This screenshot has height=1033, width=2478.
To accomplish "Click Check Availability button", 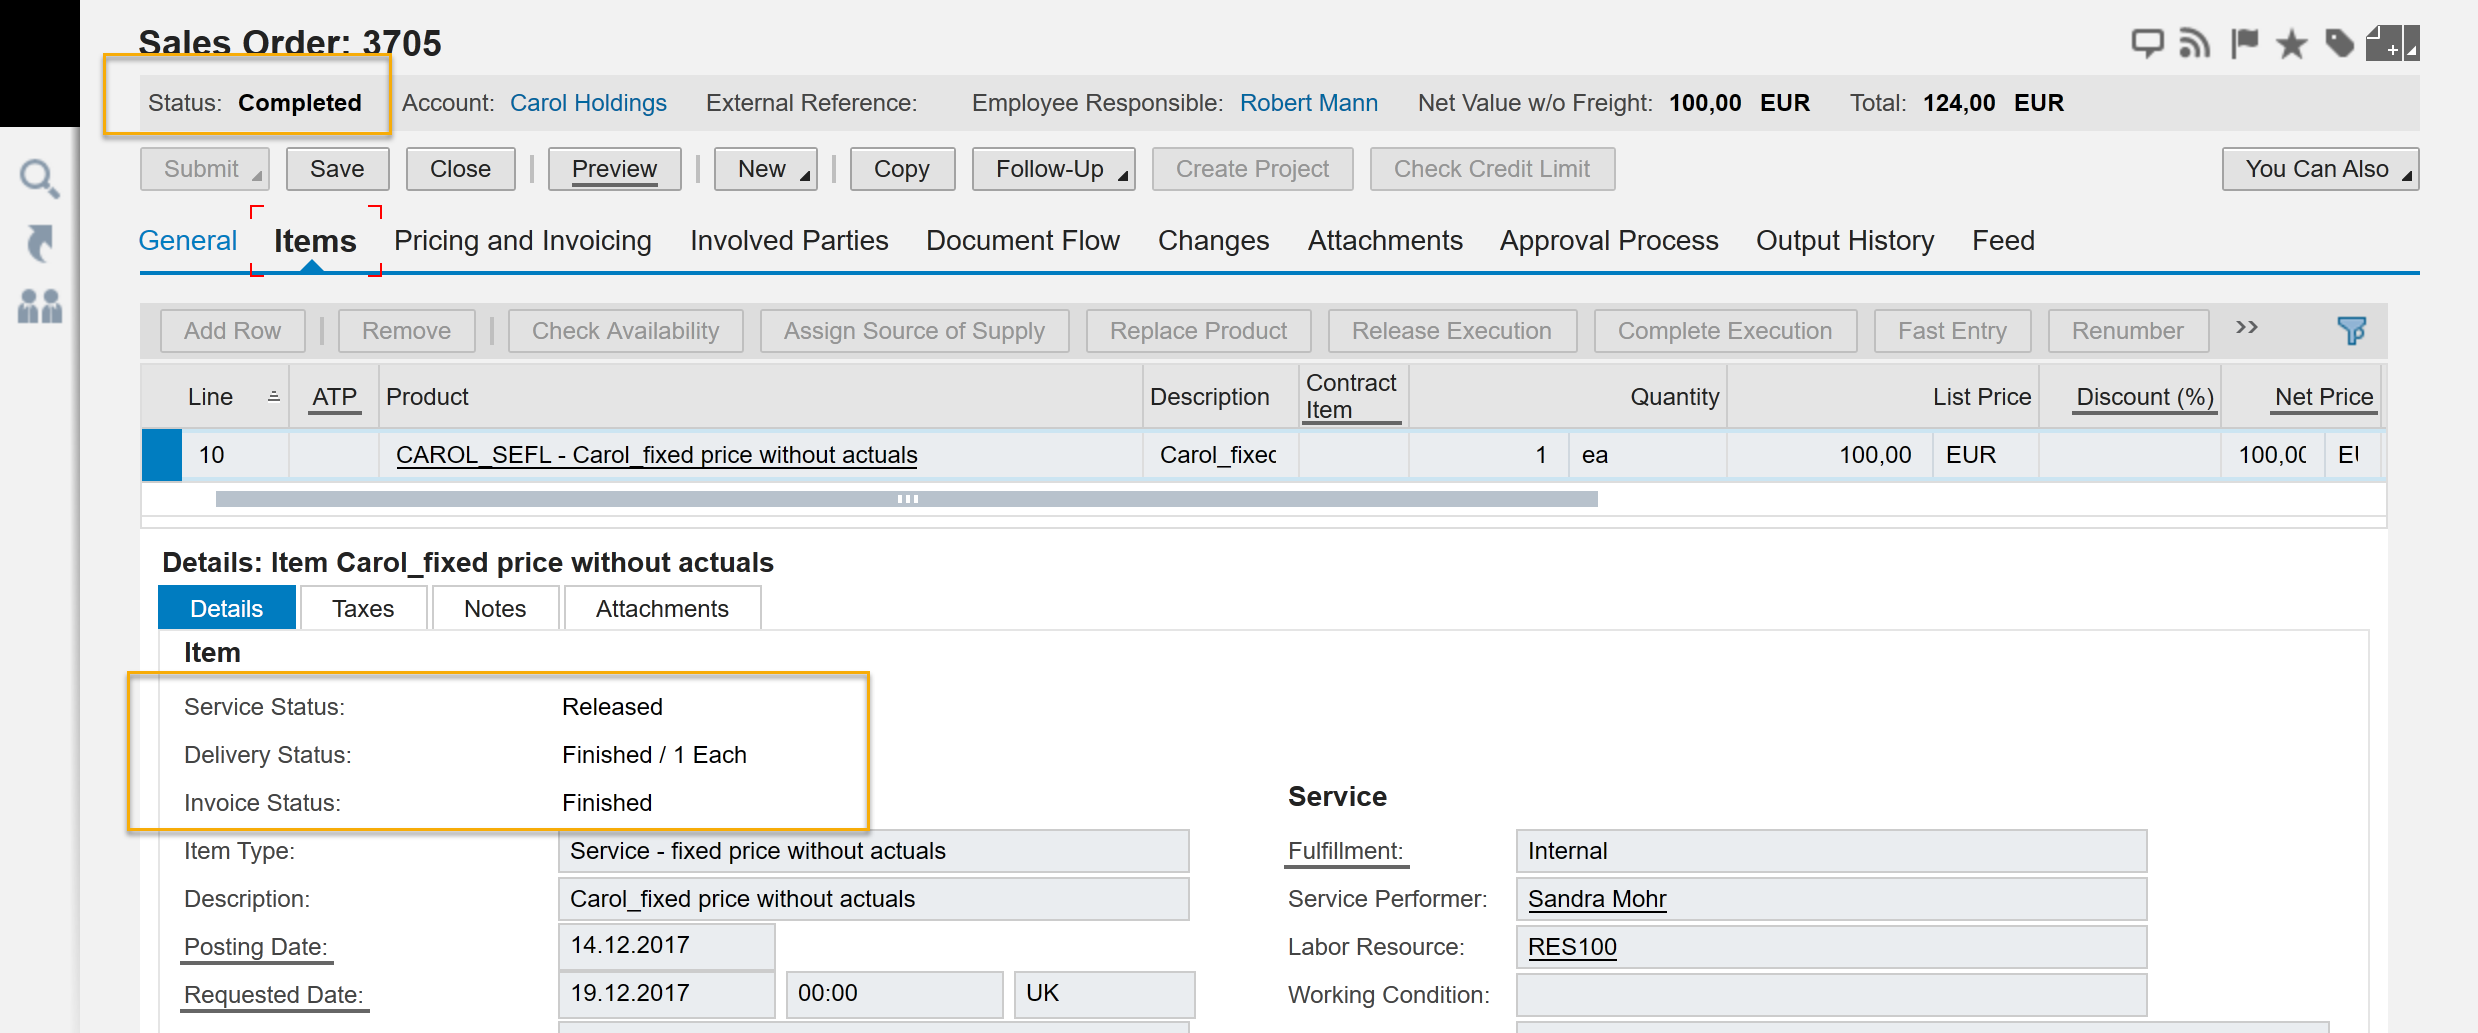I will pyautogui.click(x=625, y=331).
